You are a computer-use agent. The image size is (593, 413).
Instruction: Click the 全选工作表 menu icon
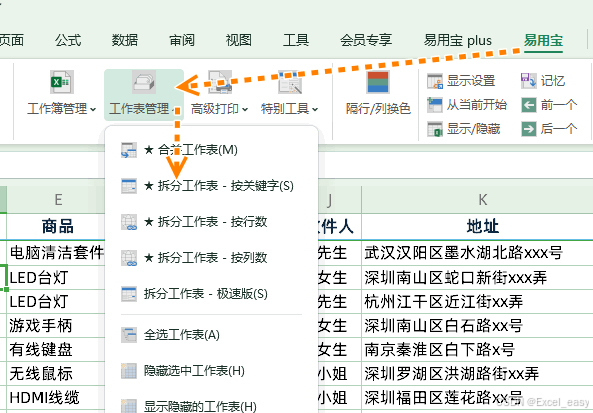(129, 335)
